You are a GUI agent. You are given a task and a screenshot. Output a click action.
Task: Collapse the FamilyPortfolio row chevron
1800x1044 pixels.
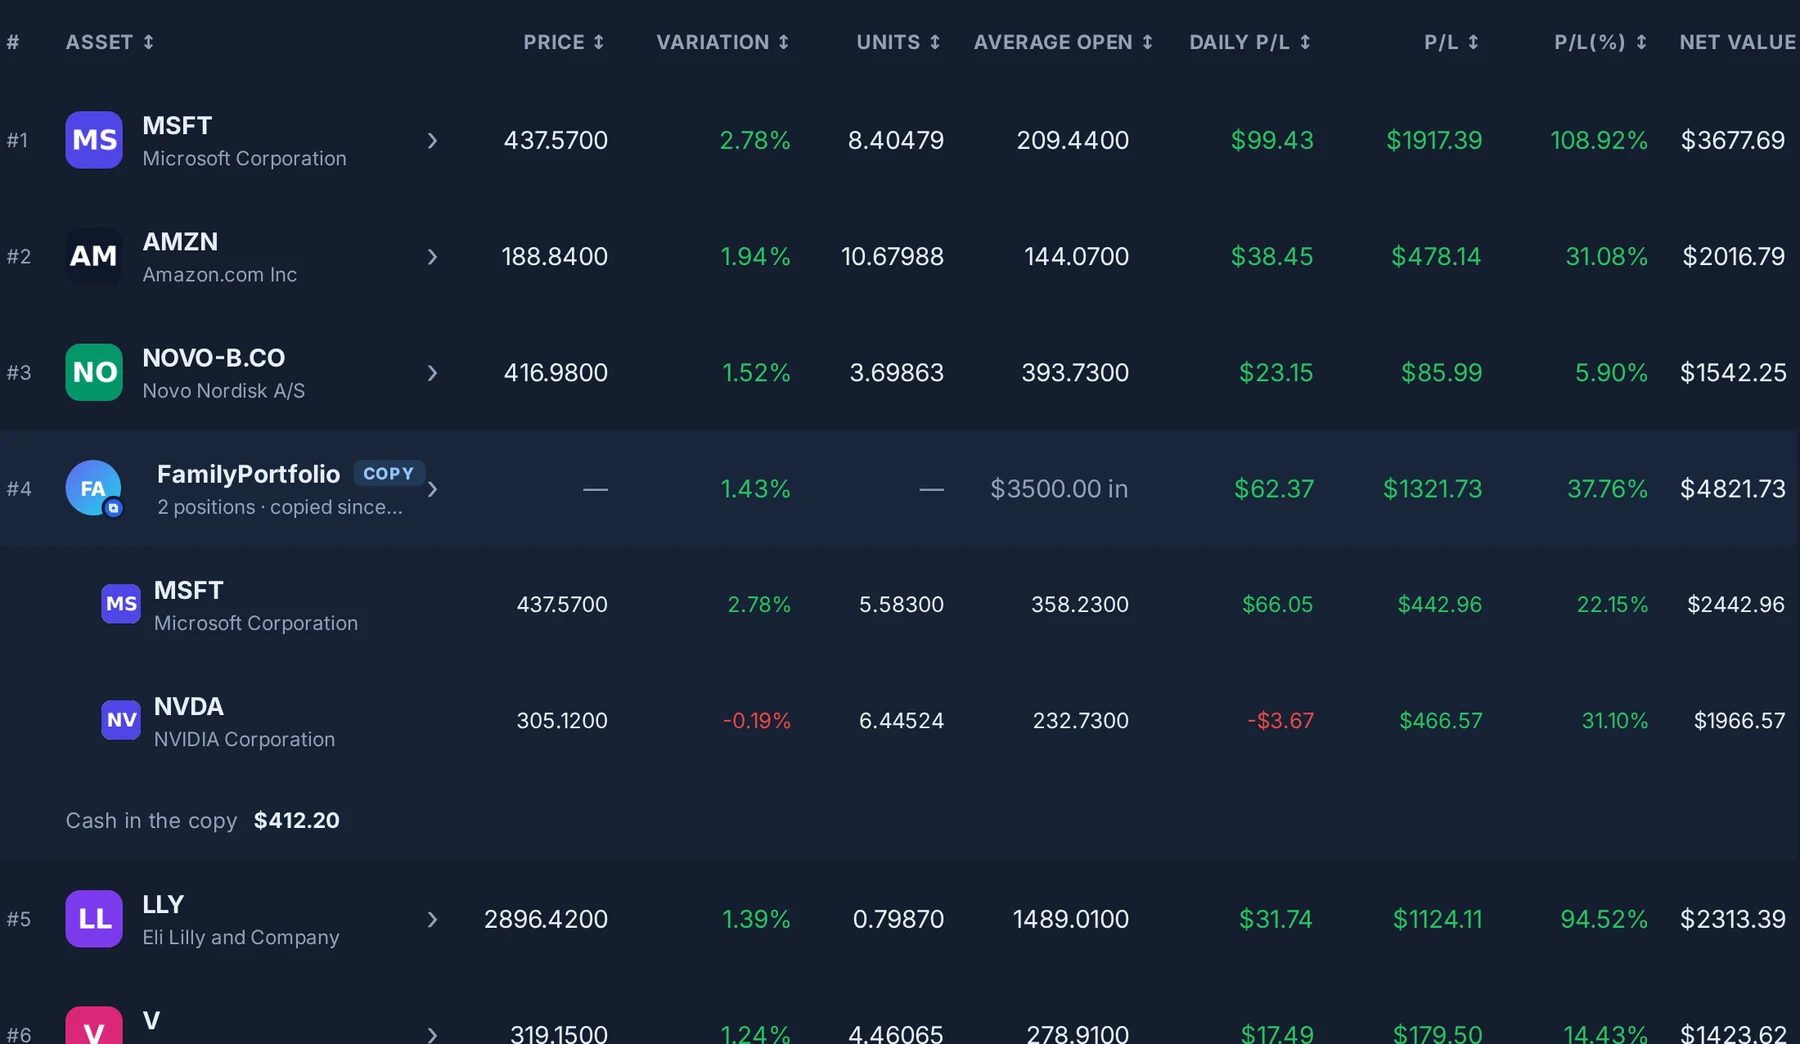[432, 489]
